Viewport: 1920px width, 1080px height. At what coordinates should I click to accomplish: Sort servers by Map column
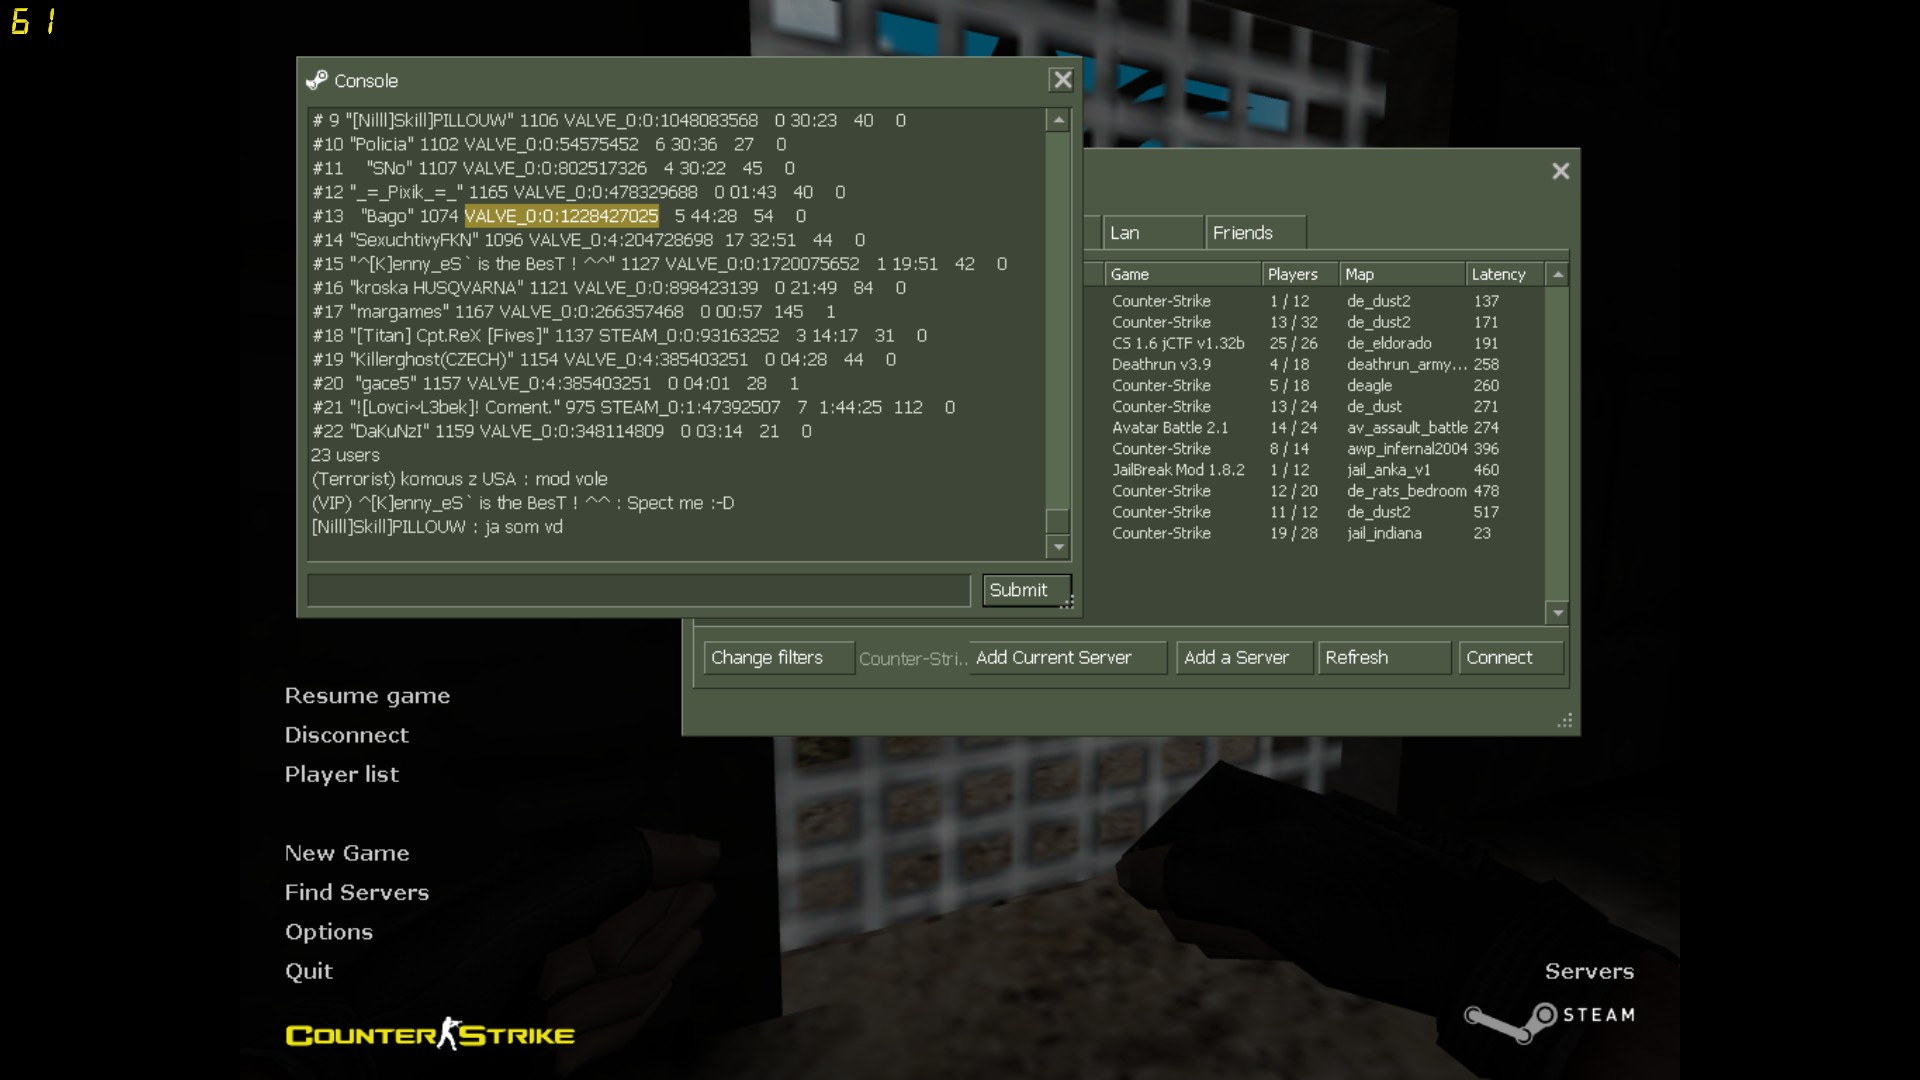1402,274
